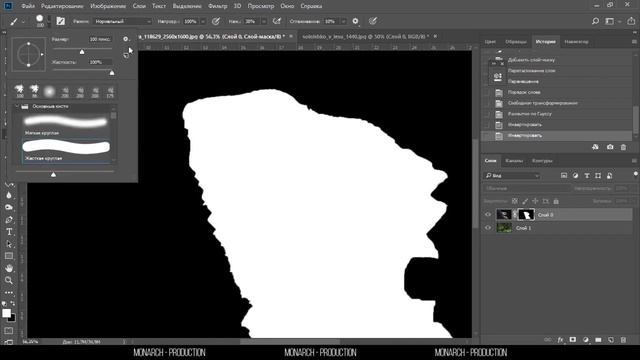Select the Rectangle shape tool
Screen dimensions: 640x360
[9, 256]
